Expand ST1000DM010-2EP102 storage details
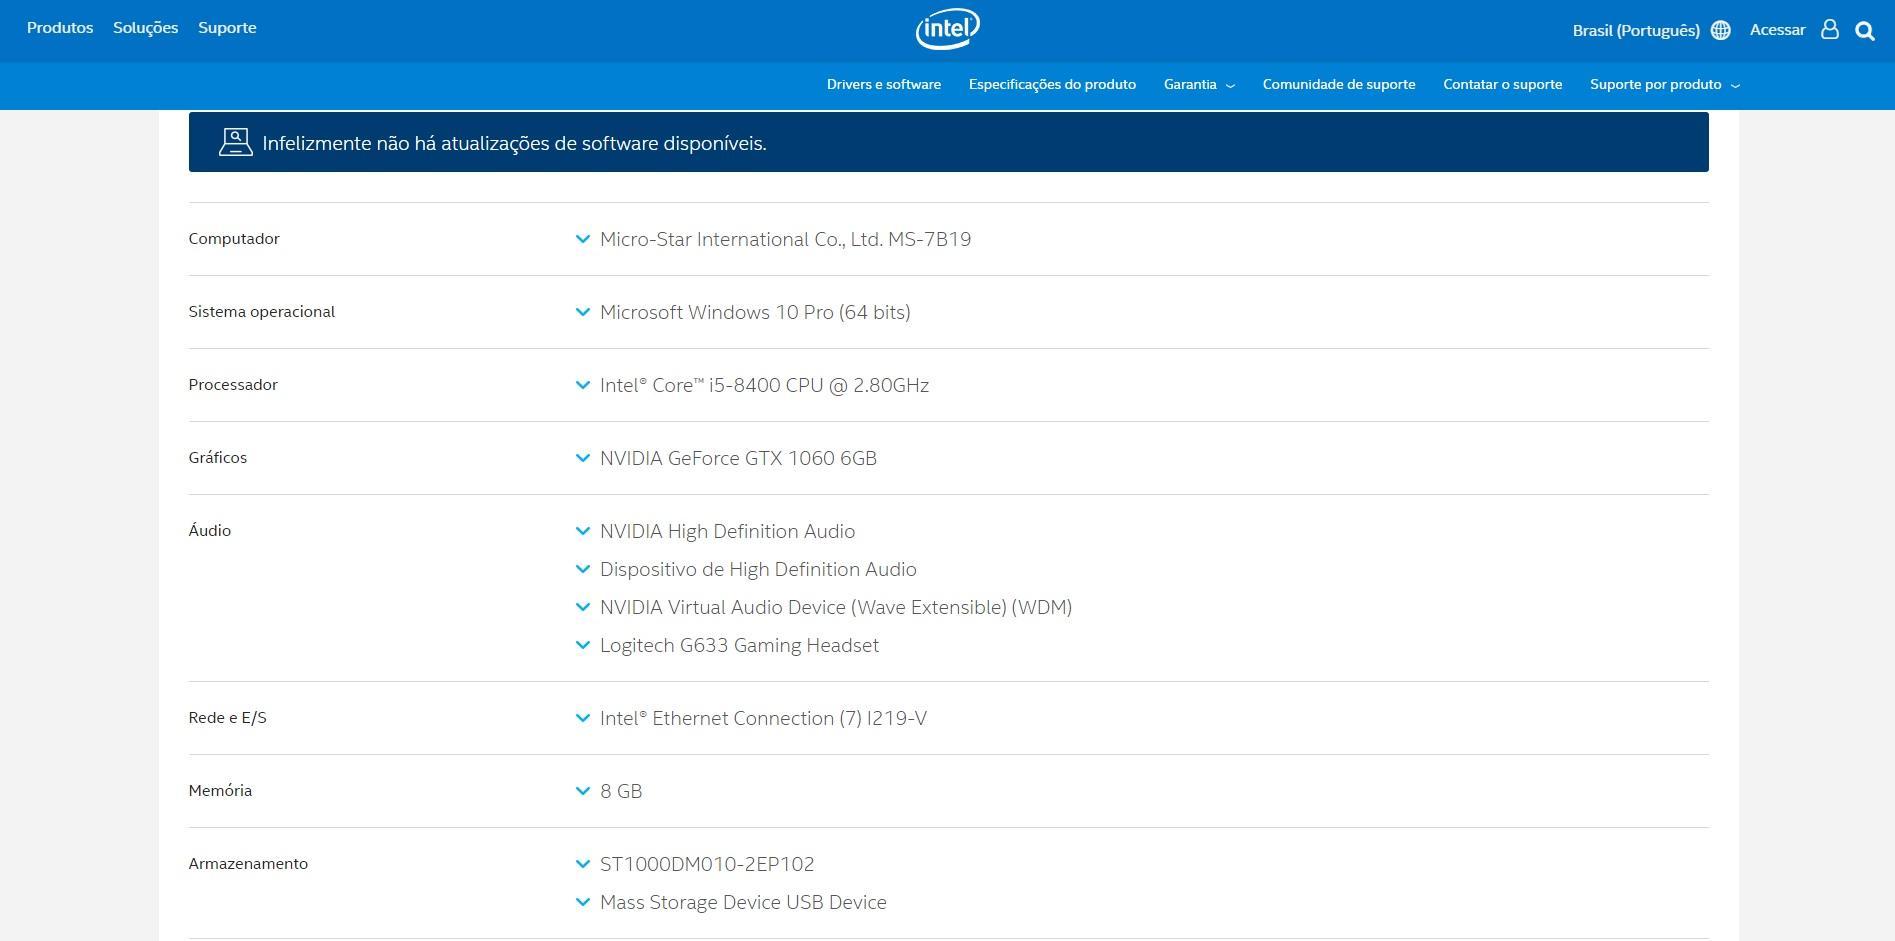Viewport: 1895px width, 941px height. pyautogui.click(x=695, y=864)
